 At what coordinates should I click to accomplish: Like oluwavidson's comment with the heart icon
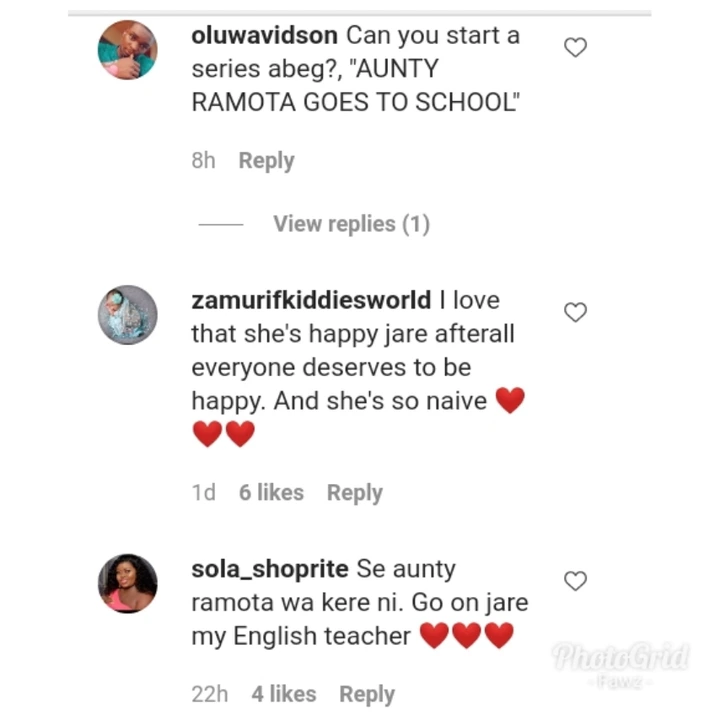575,47
